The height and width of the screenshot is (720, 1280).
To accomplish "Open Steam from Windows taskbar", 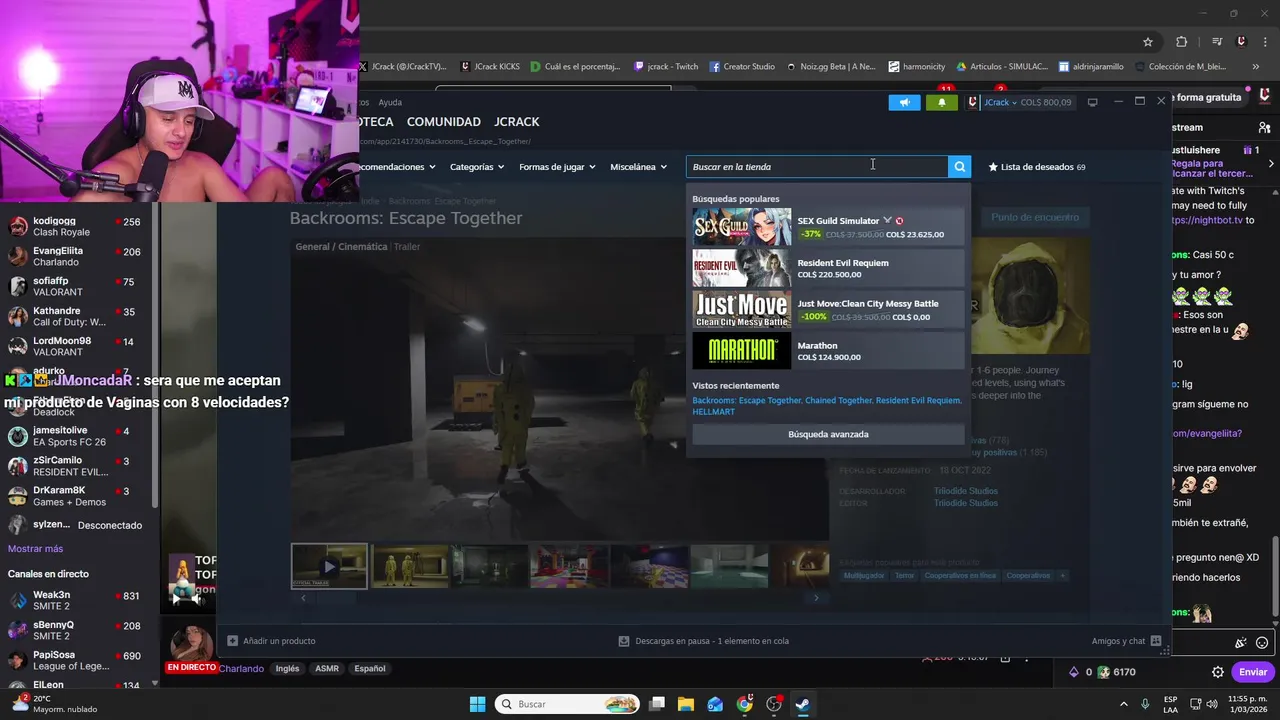I will (802, 704).
